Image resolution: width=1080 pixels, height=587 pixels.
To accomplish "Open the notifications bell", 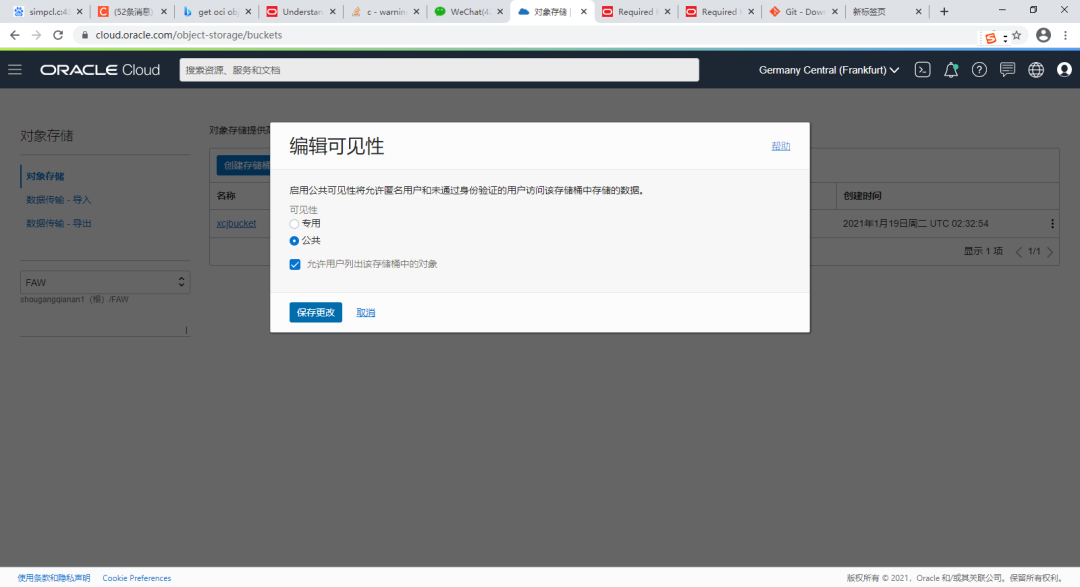I will click(x=951, y=70).
